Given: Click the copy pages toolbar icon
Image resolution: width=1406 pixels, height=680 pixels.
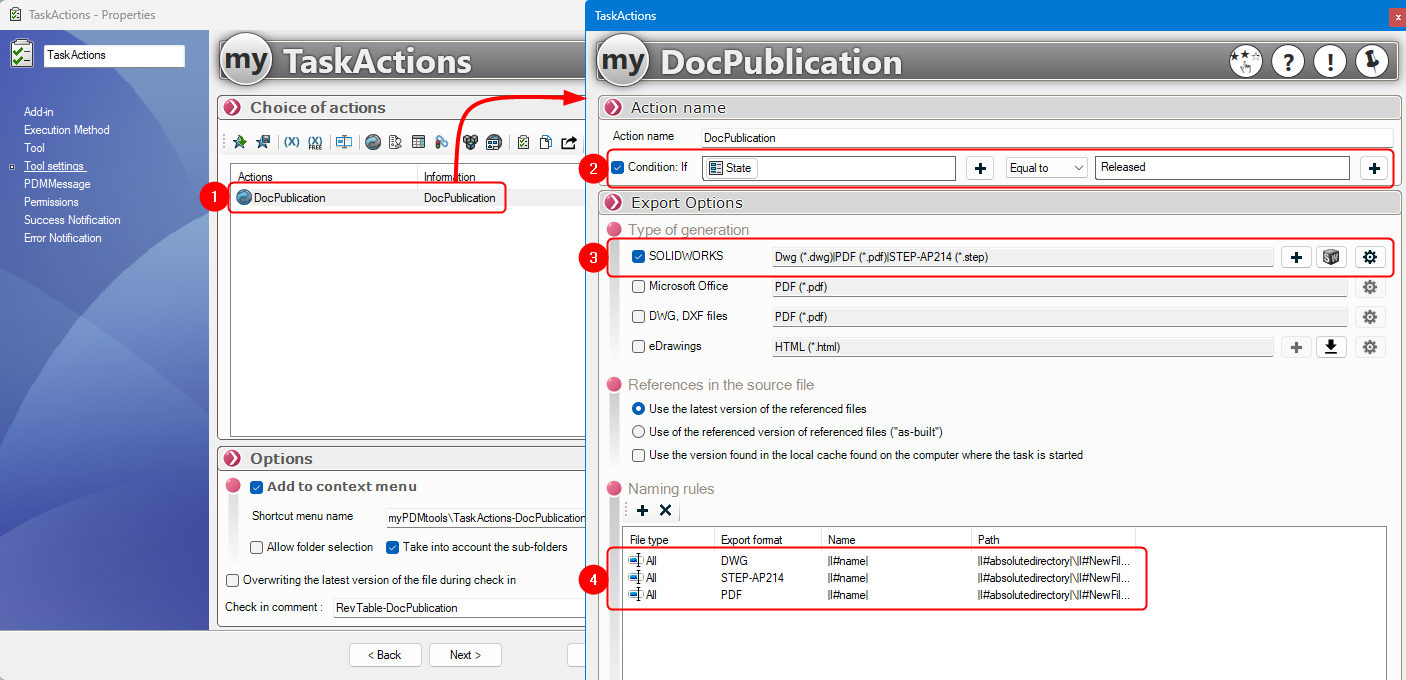Looking at the screenshot, I should 546,142.
